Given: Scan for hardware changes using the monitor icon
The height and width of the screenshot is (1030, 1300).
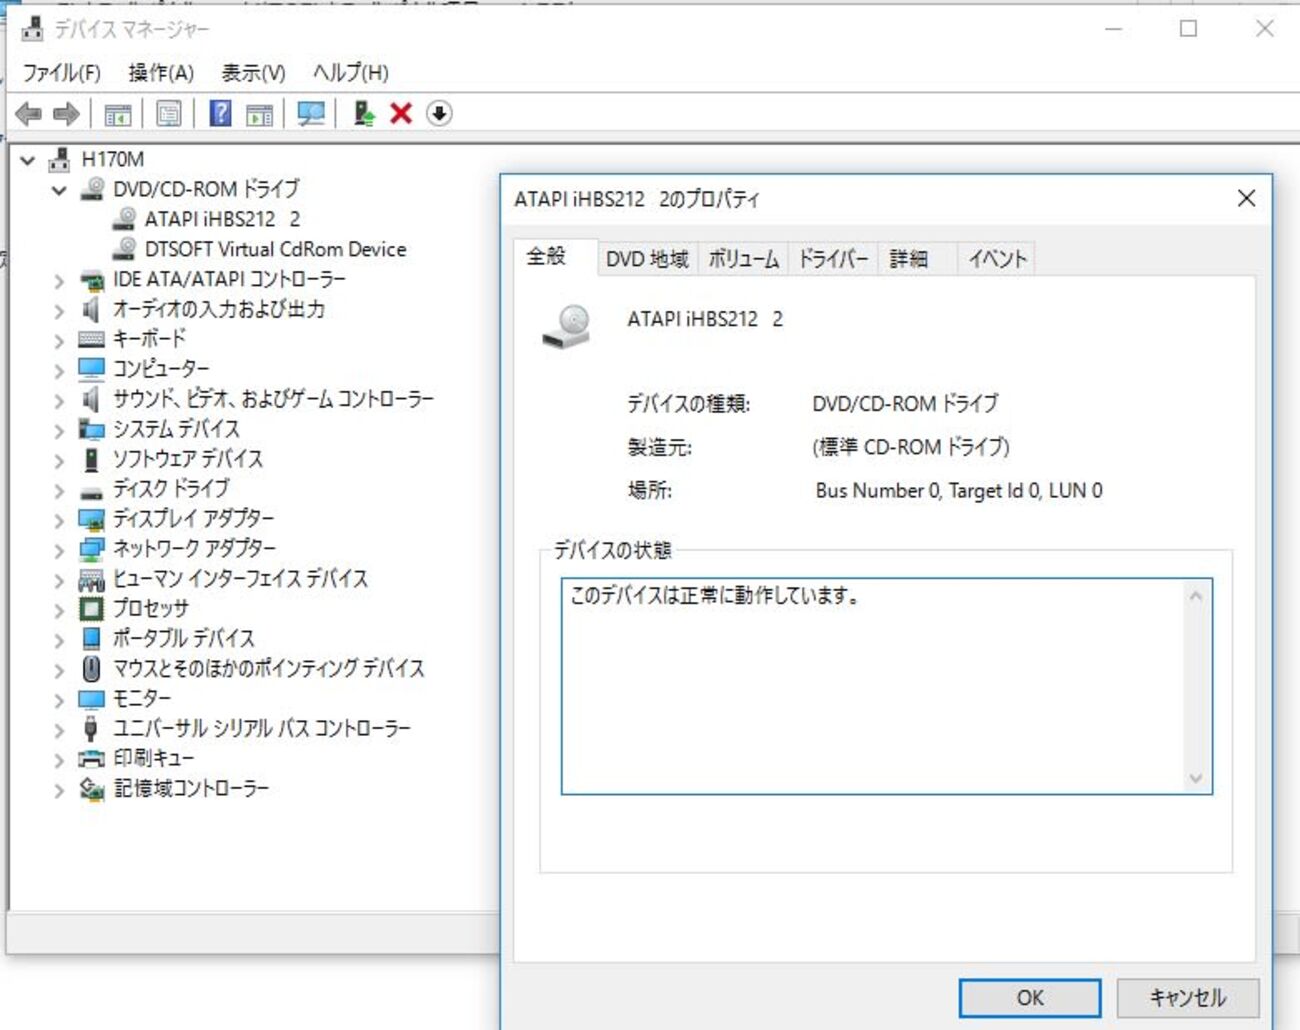Looking at the screenshot, I should [311, 114].
